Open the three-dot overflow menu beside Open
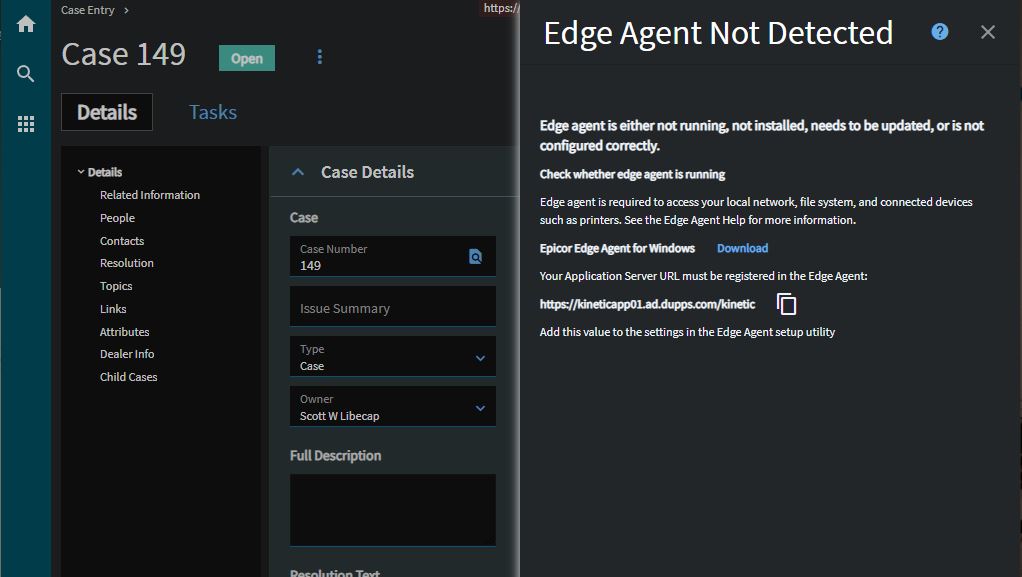The image size is (1022, 577). (x=319, y=57)
